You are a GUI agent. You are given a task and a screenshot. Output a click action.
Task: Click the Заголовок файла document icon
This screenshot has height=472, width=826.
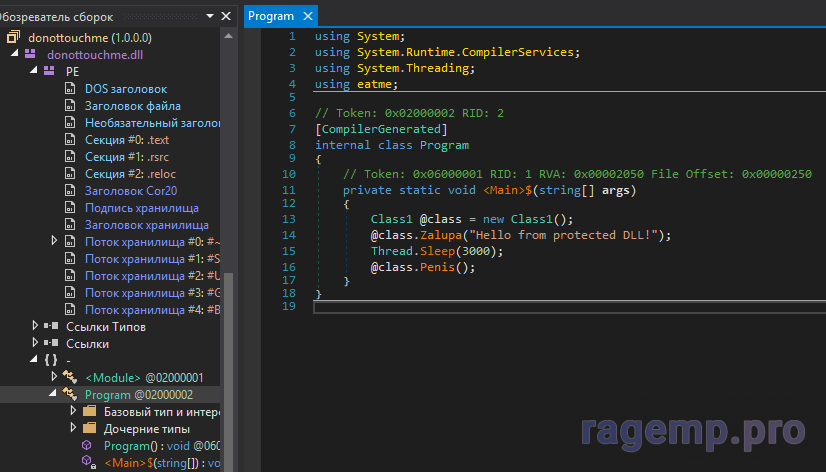point(70,105)
